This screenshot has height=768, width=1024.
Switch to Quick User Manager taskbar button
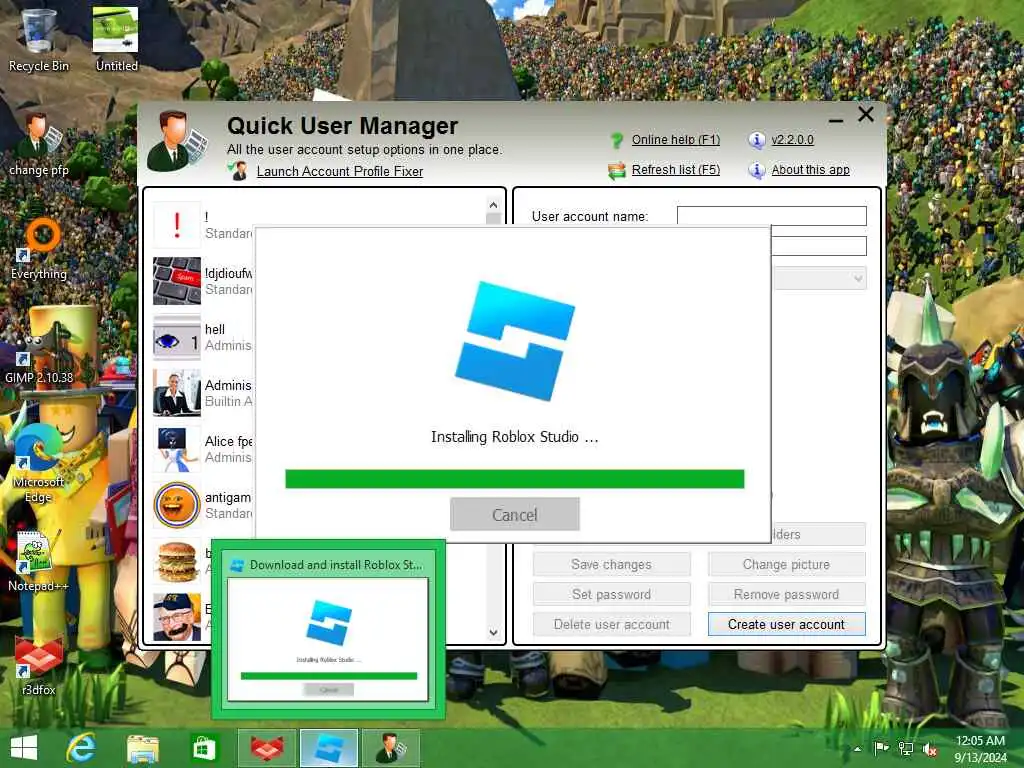[x=390, y=748]
